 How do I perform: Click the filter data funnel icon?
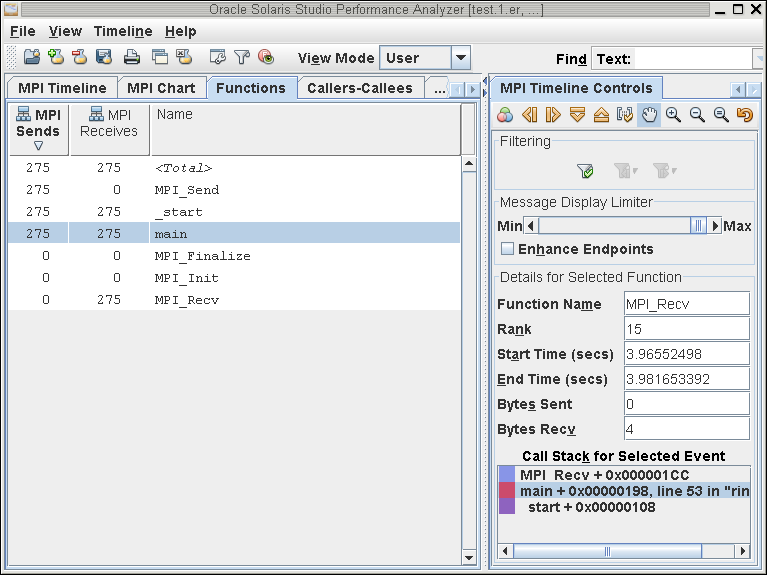tap(242, 57)
